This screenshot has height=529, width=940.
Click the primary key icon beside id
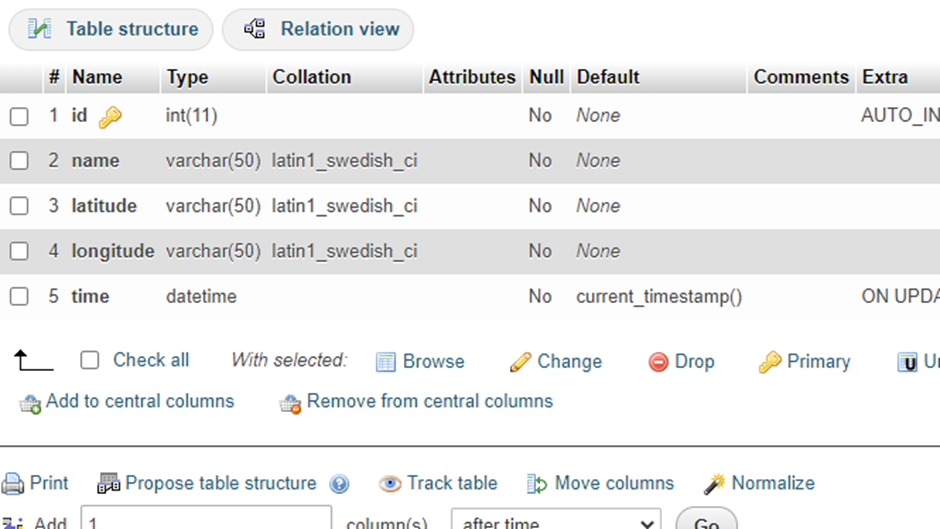point(110,117)
